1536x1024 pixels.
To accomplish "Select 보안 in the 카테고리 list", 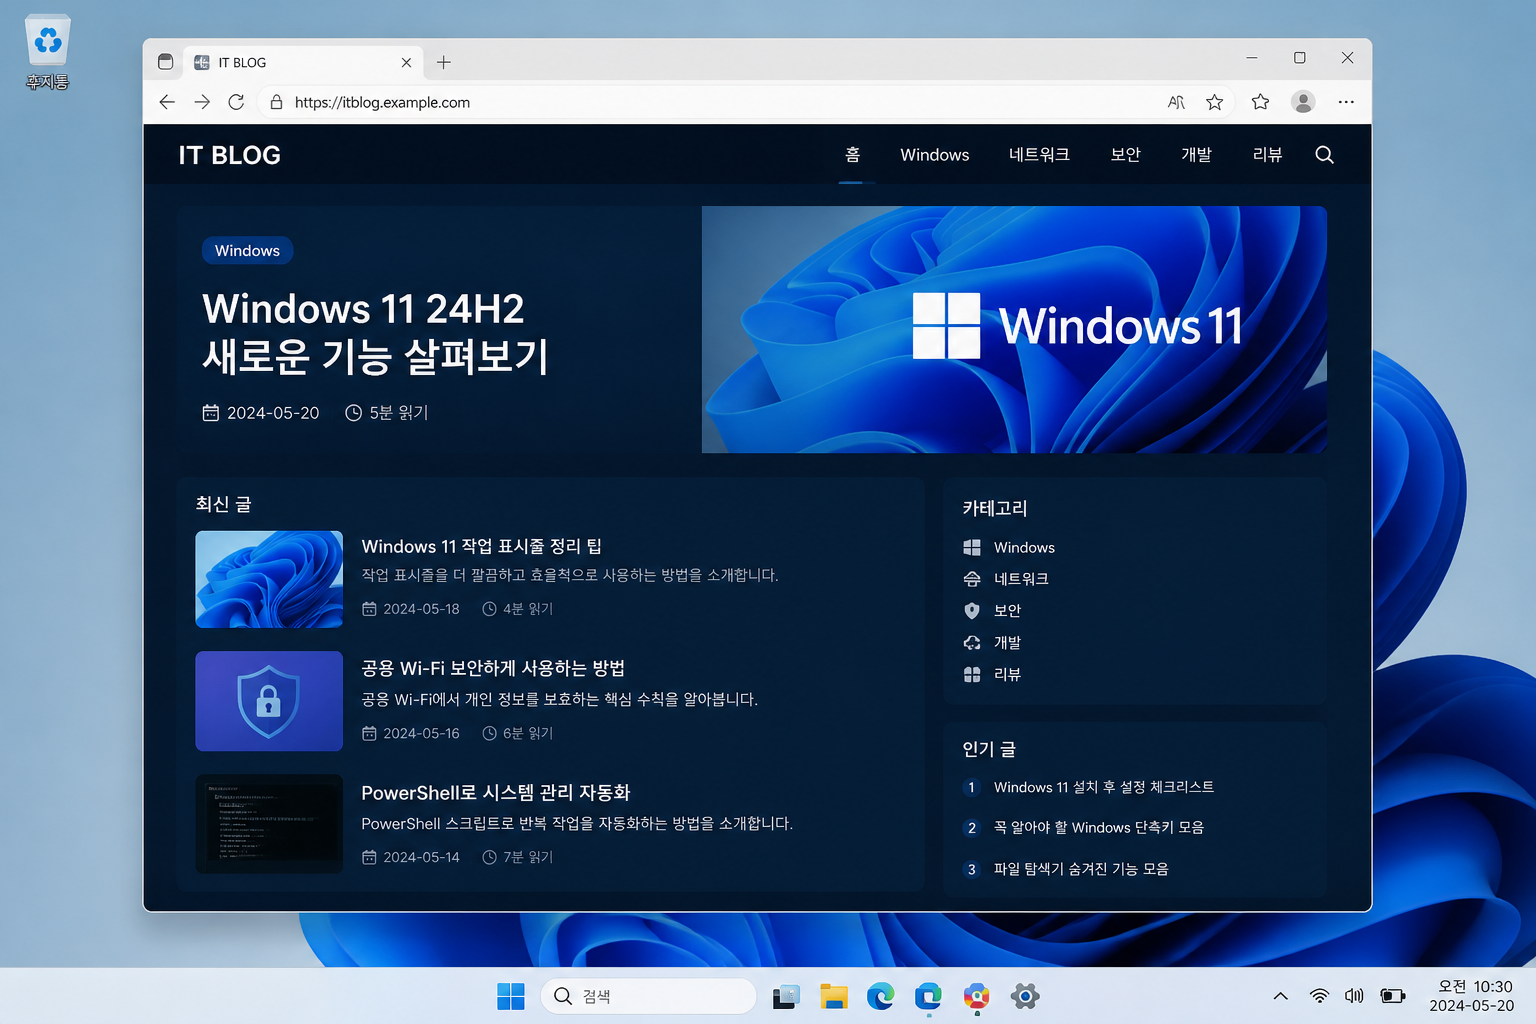I will [x=1007, y=611].
